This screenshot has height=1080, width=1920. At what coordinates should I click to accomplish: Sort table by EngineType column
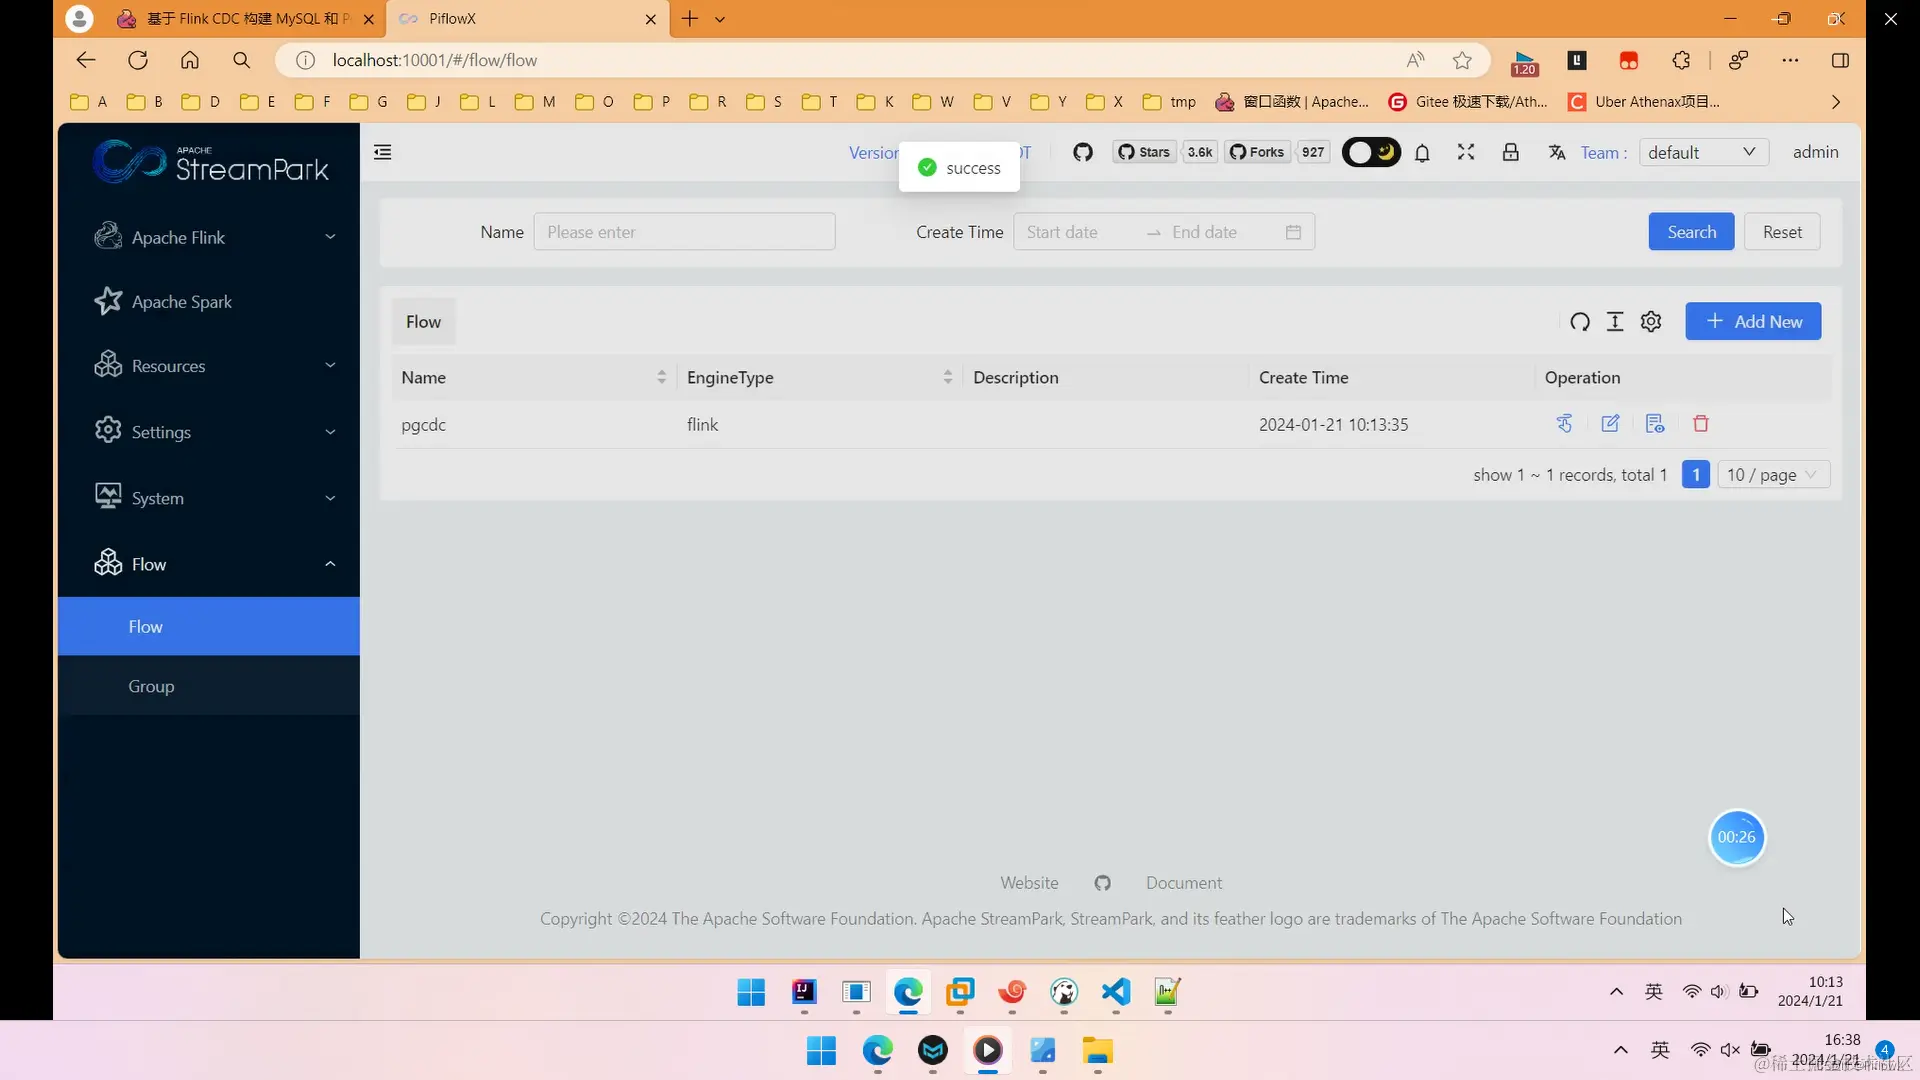click(x=947, y=378)
